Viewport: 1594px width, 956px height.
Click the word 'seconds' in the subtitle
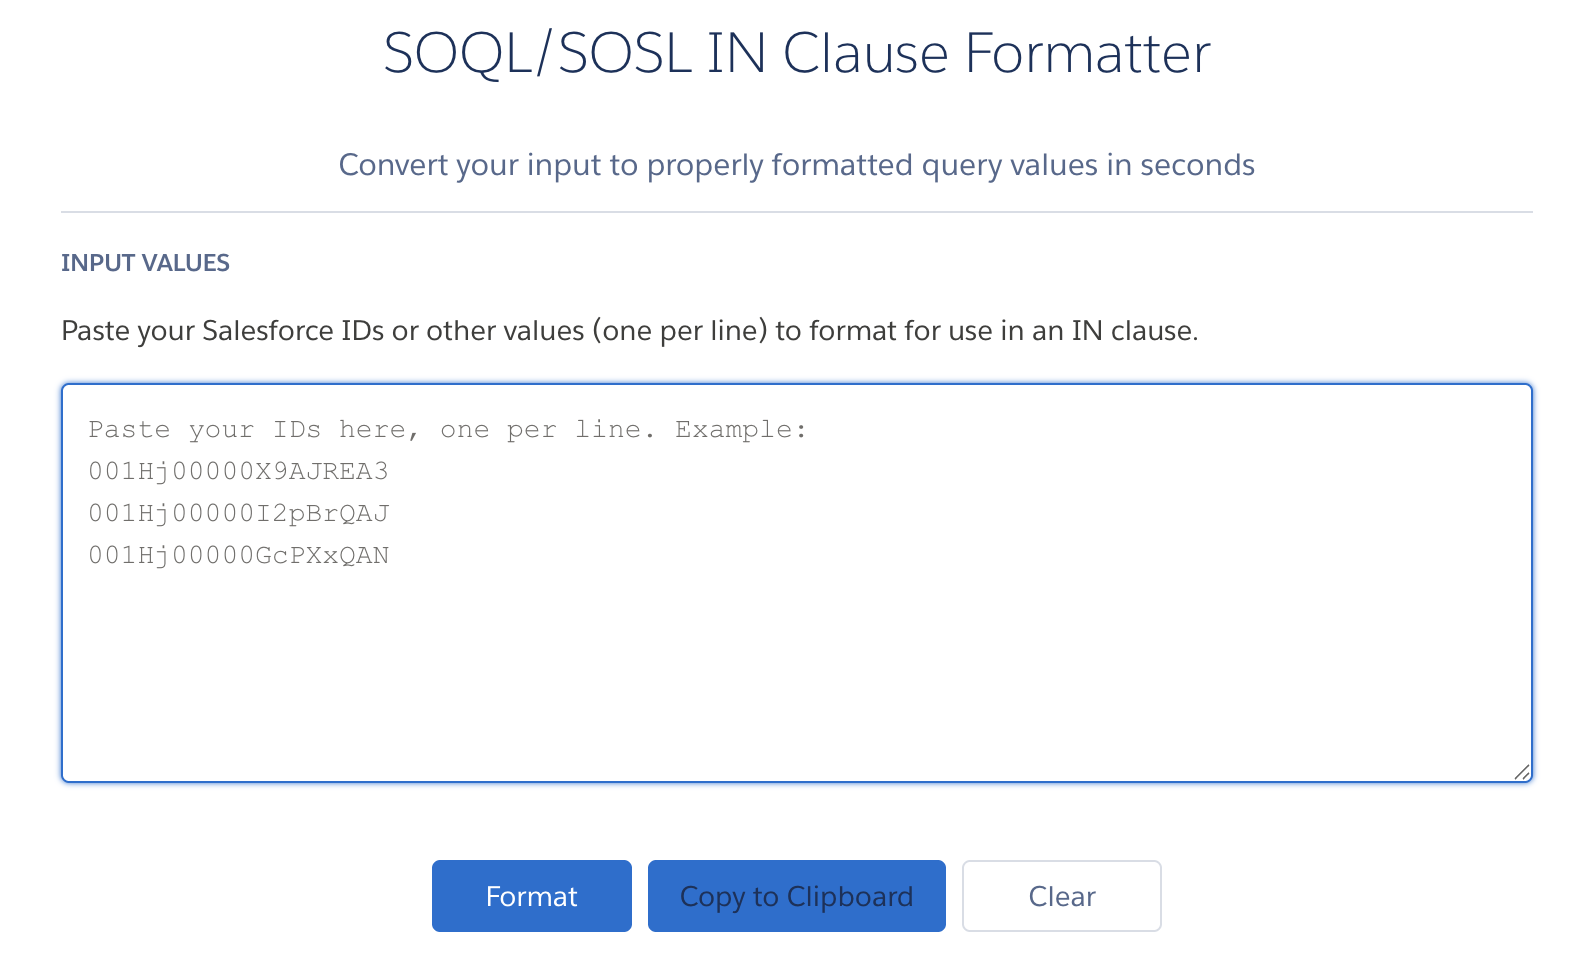(x=1197, y=165)
